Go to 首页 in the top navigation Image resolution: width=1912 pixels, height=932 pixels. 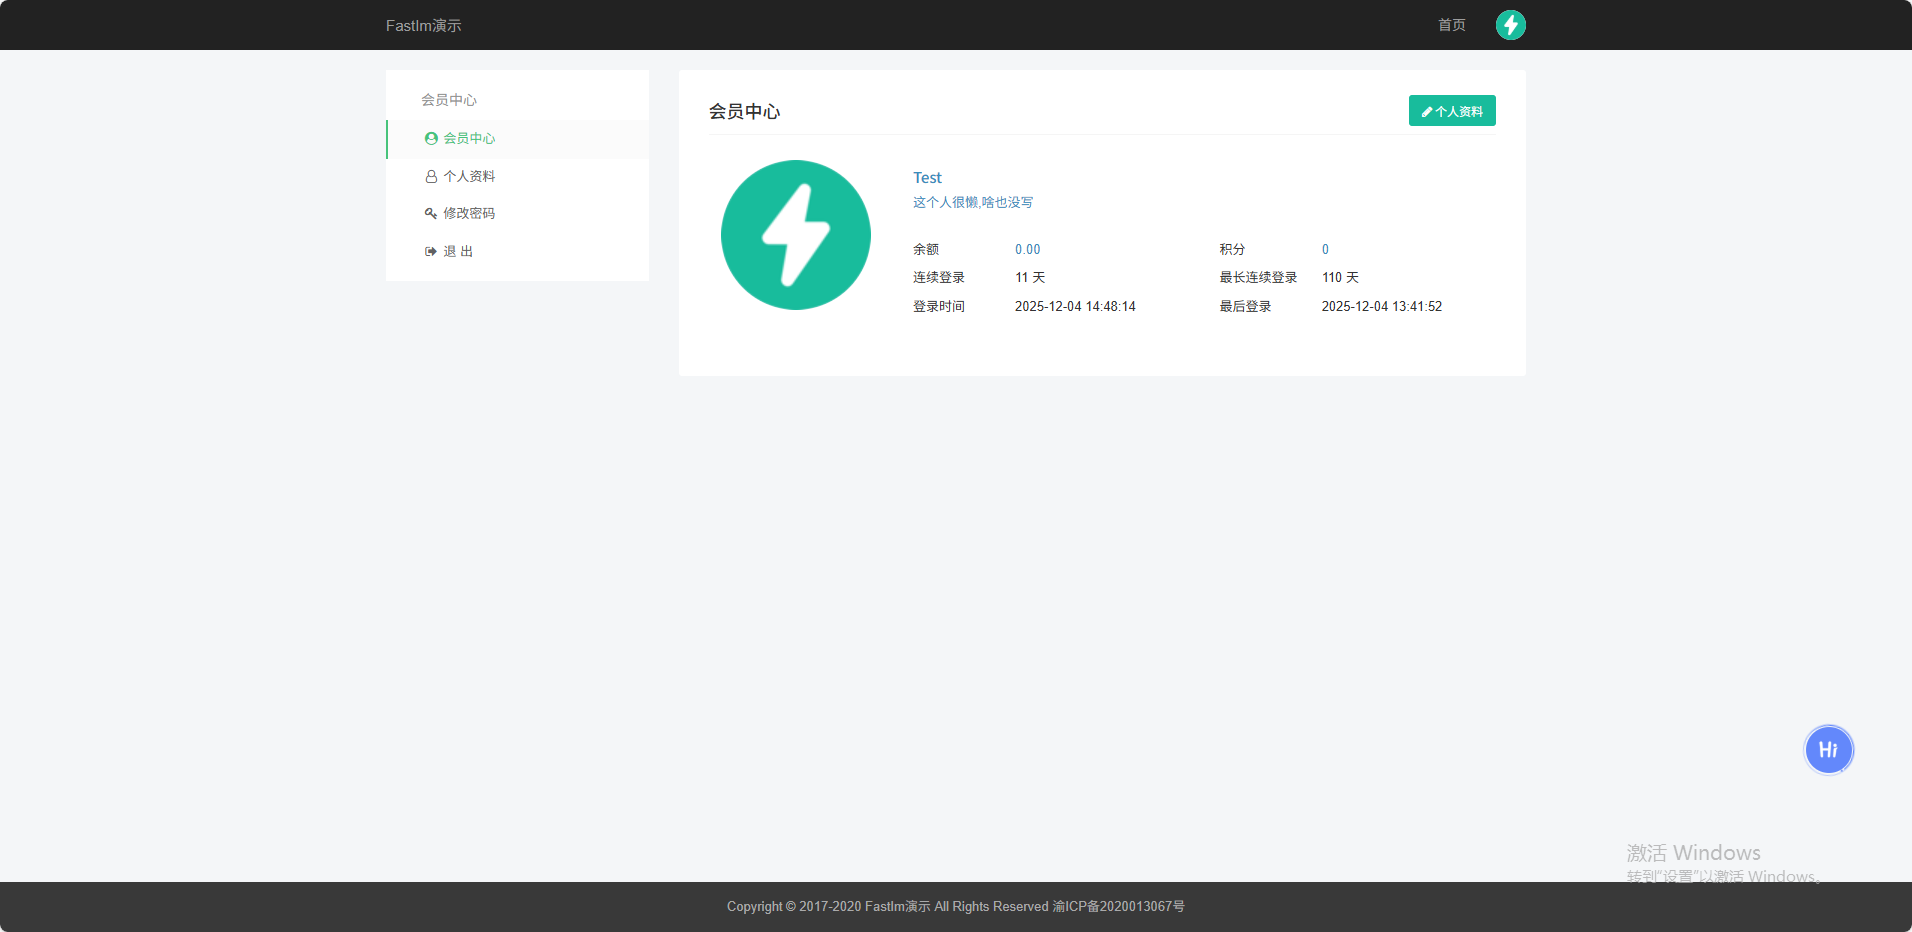(1451, 25)
